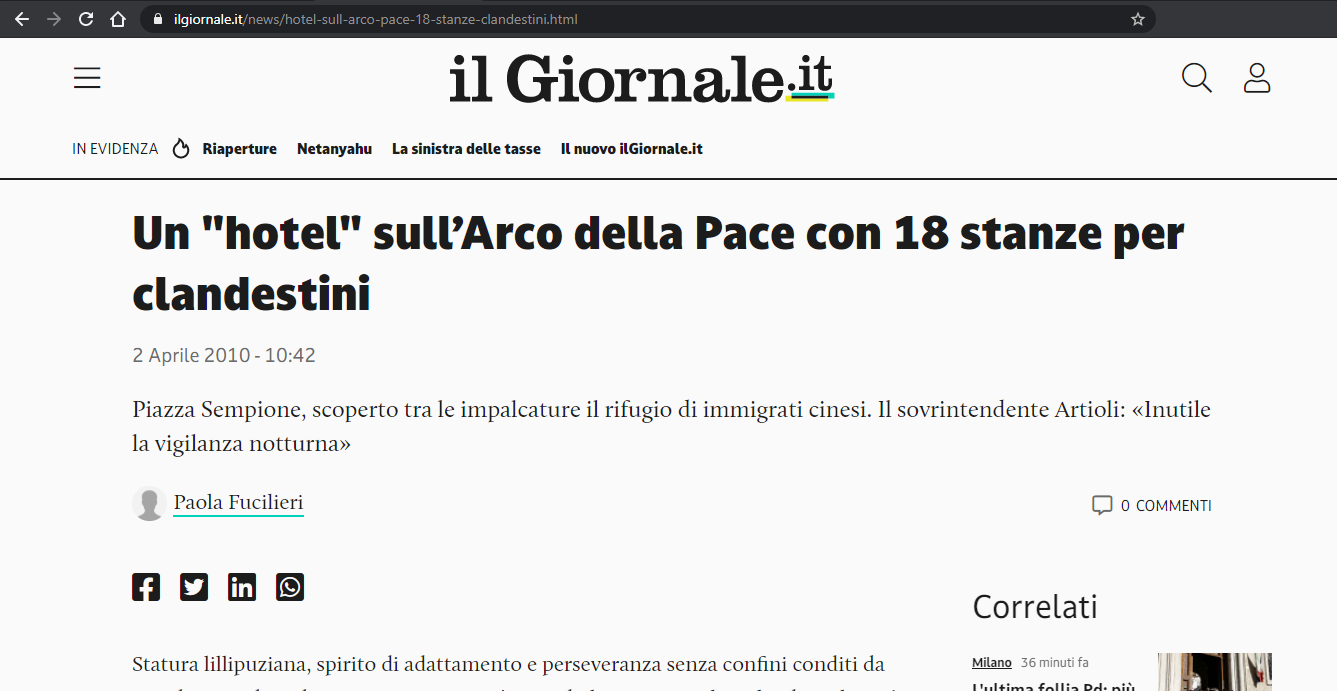Select La sinistra delle tasse topic
The width and height of the screenshot is (1337, 691).
click(x=466, y=149)
